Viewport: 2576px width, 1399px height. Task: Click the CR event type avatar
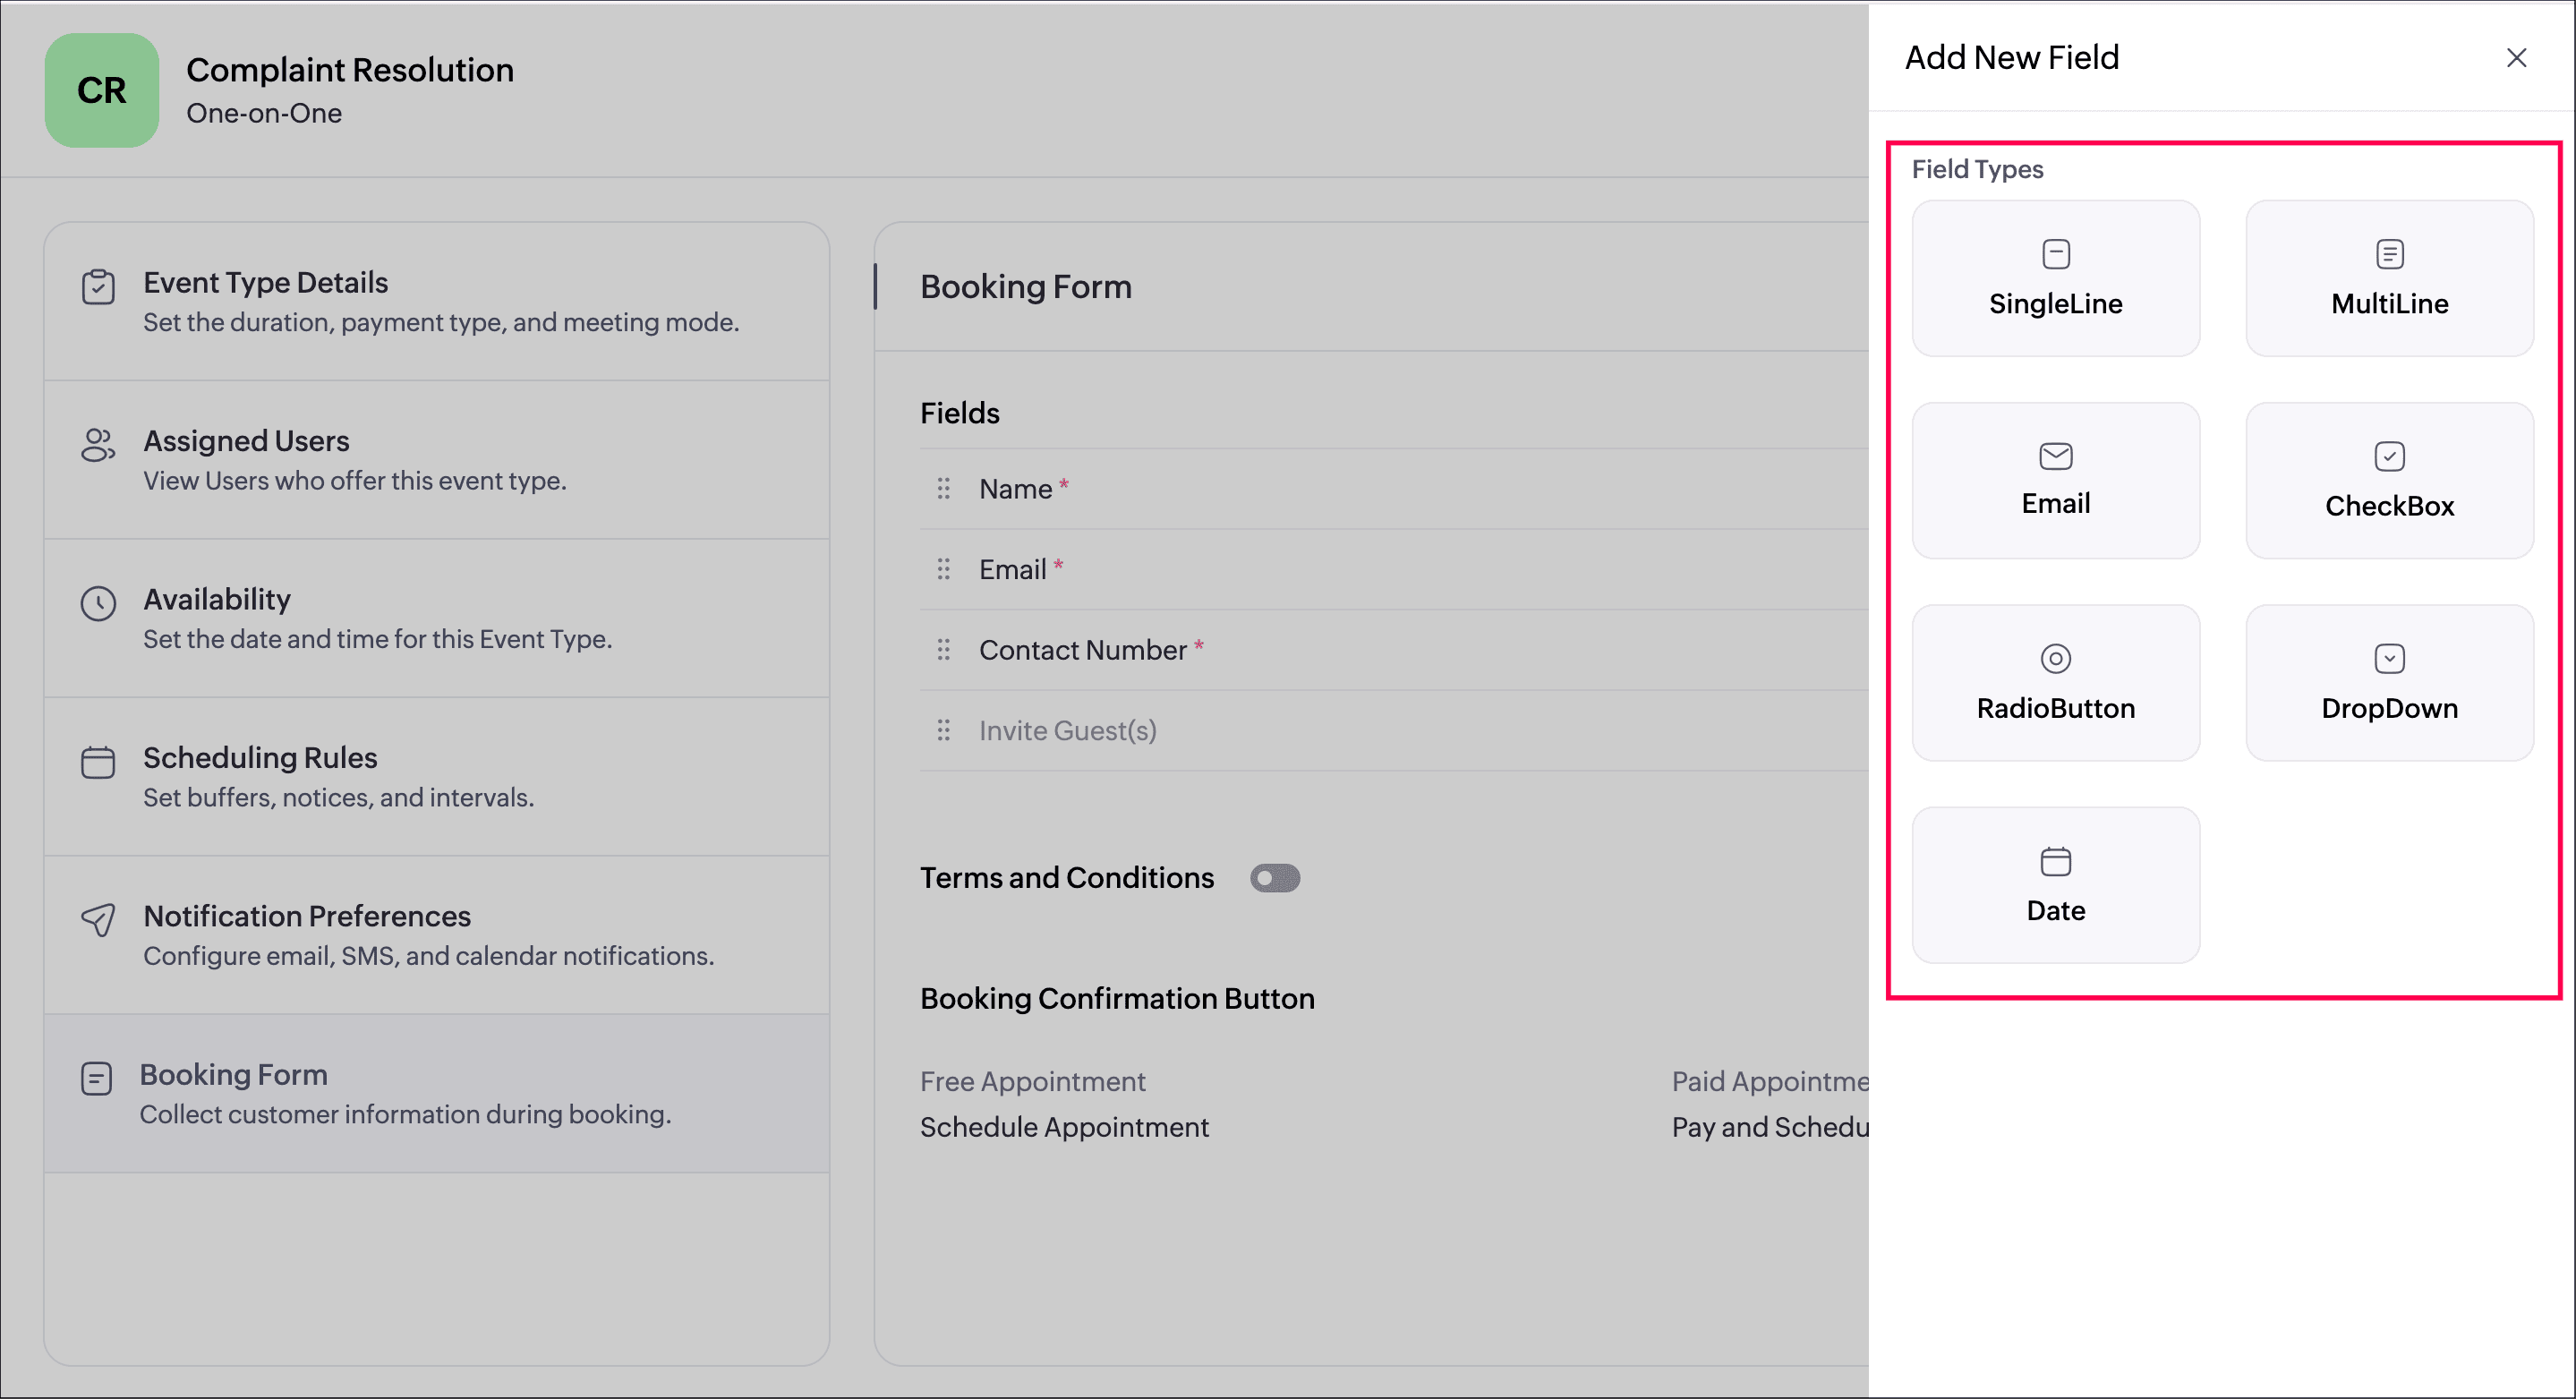101,90
